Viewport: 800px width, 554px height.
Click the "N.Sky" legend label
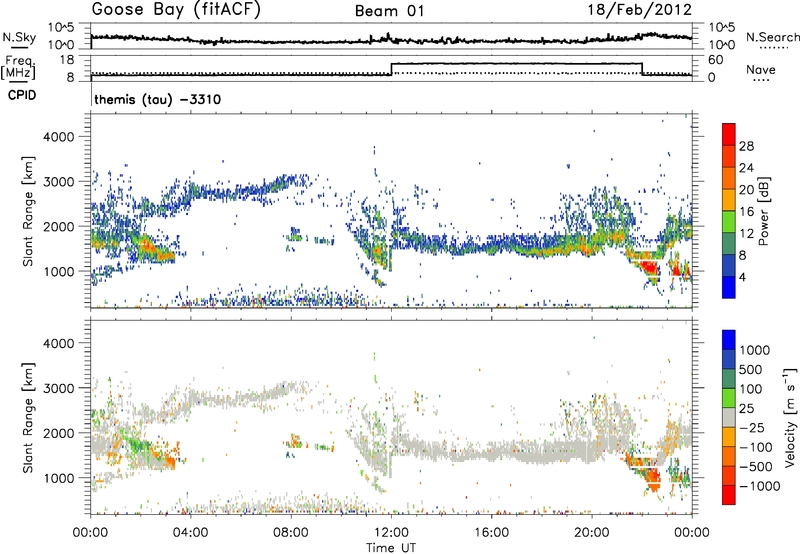coord(19,37)
